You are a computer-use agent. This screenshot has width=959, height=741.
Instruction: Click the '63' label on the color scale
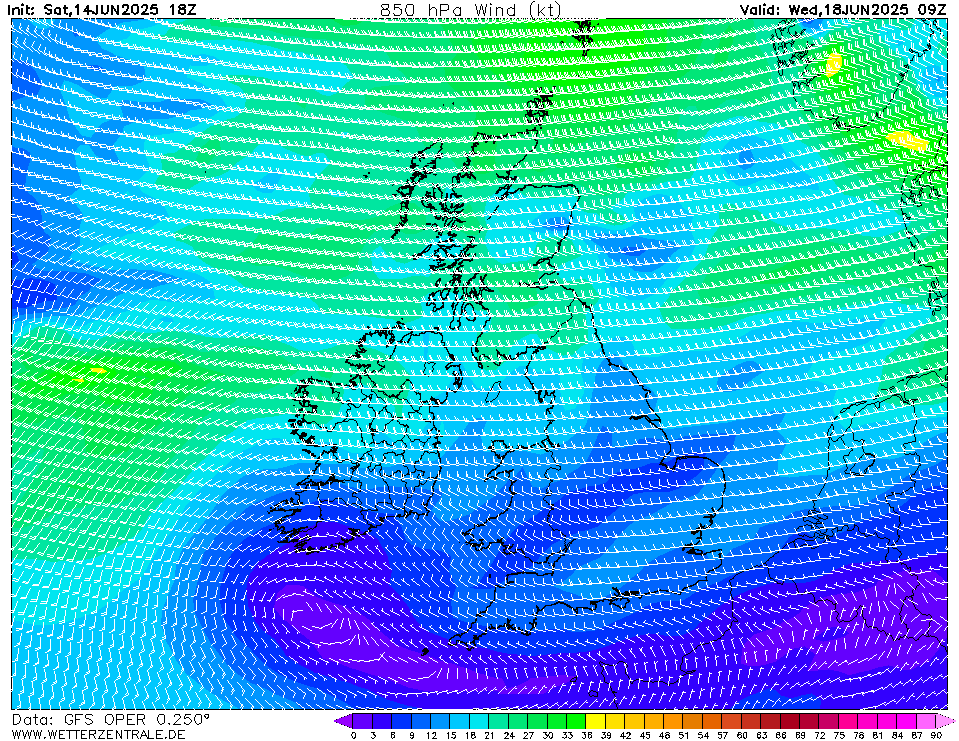761,735
